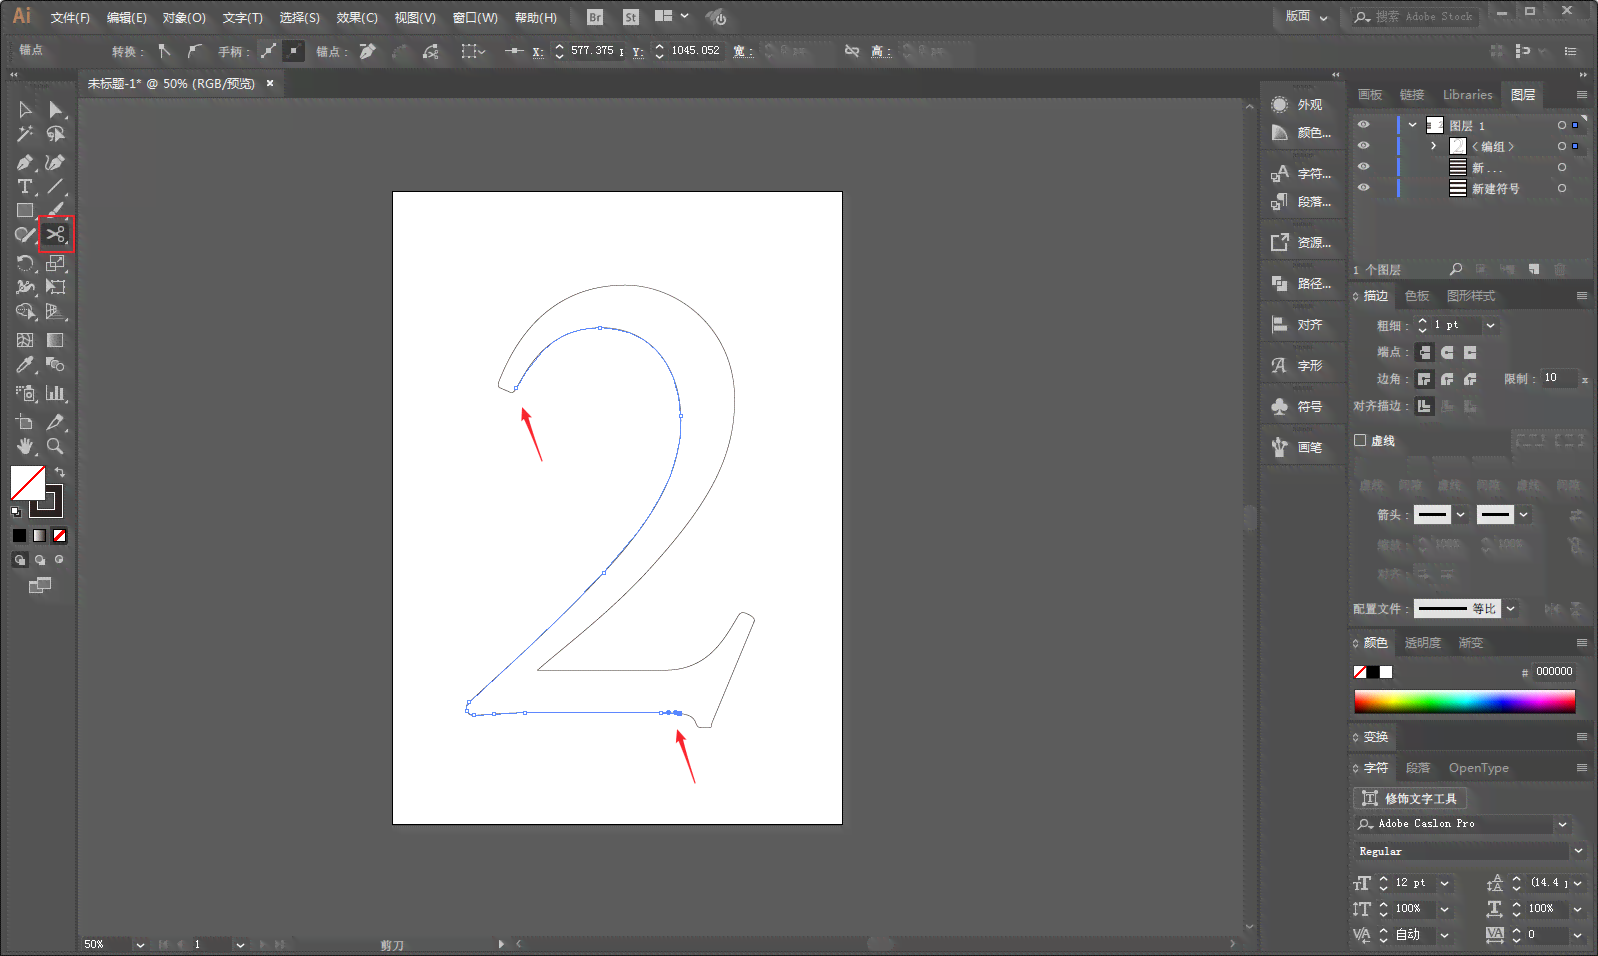The height and width of the screenshot is (956, 1598).
Task: Set round join for 边角
Action: tap(1447, 379)
